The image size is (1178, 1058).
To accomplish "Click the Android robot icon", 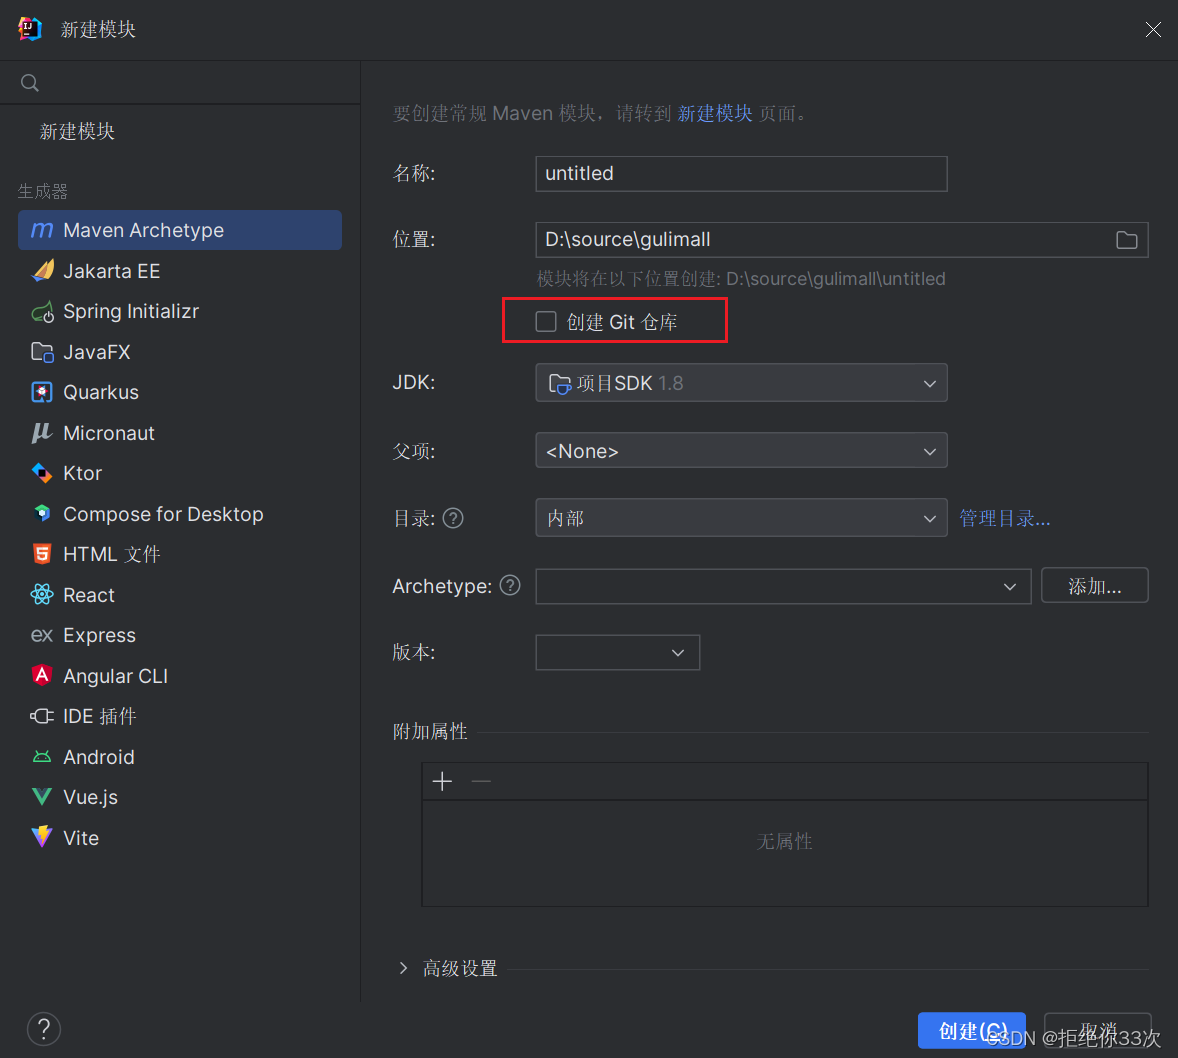I will (42, 757).
